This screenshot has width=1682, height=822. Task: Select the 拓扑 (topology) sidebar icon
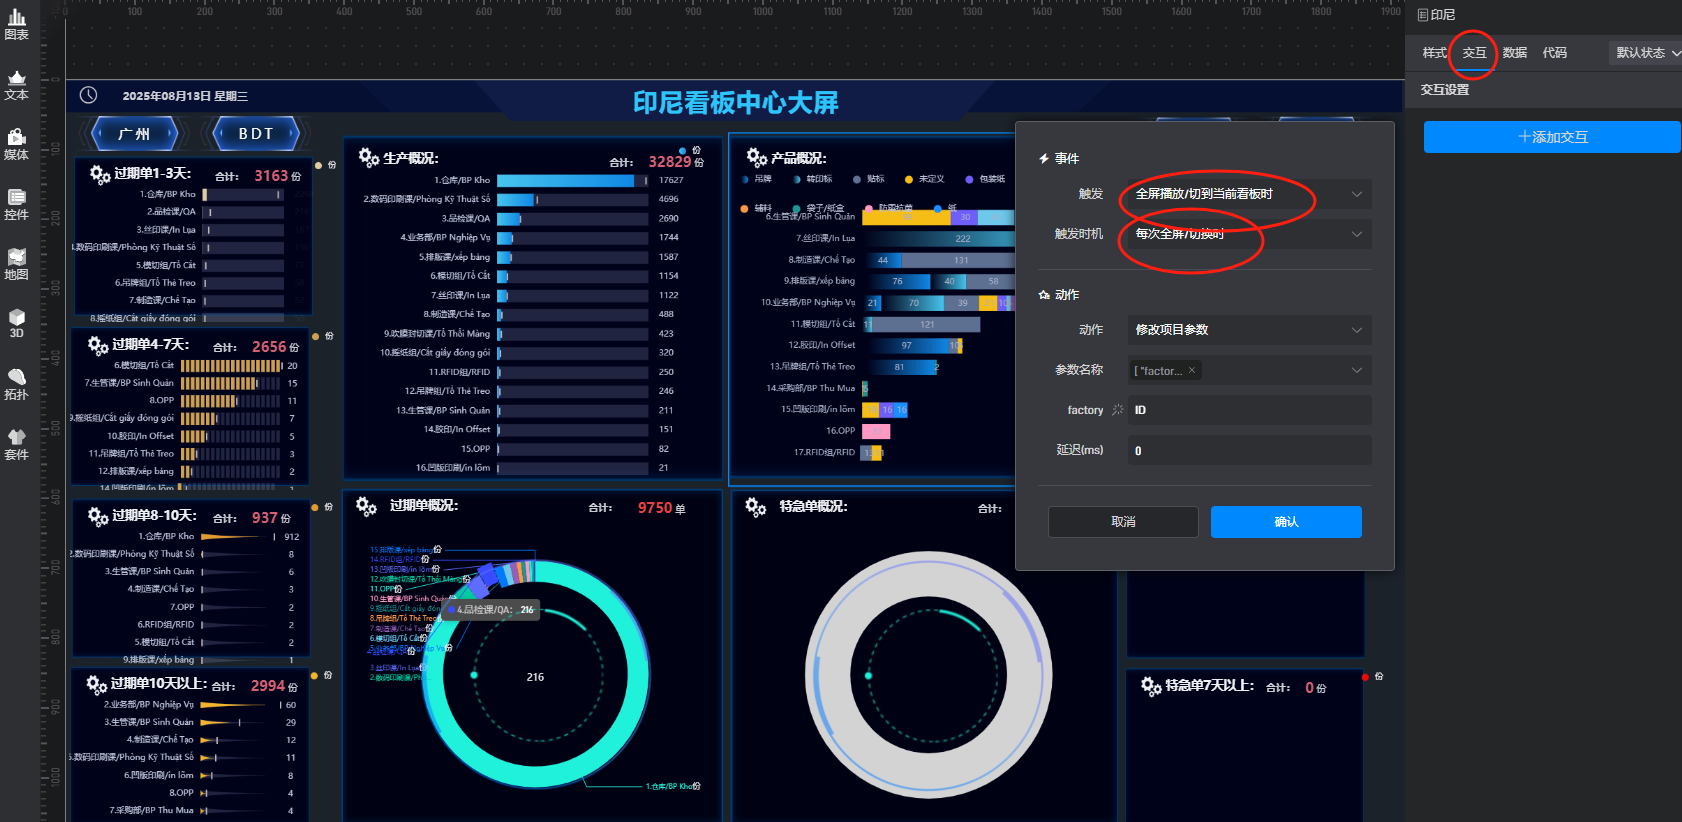[x=16, y=384]
